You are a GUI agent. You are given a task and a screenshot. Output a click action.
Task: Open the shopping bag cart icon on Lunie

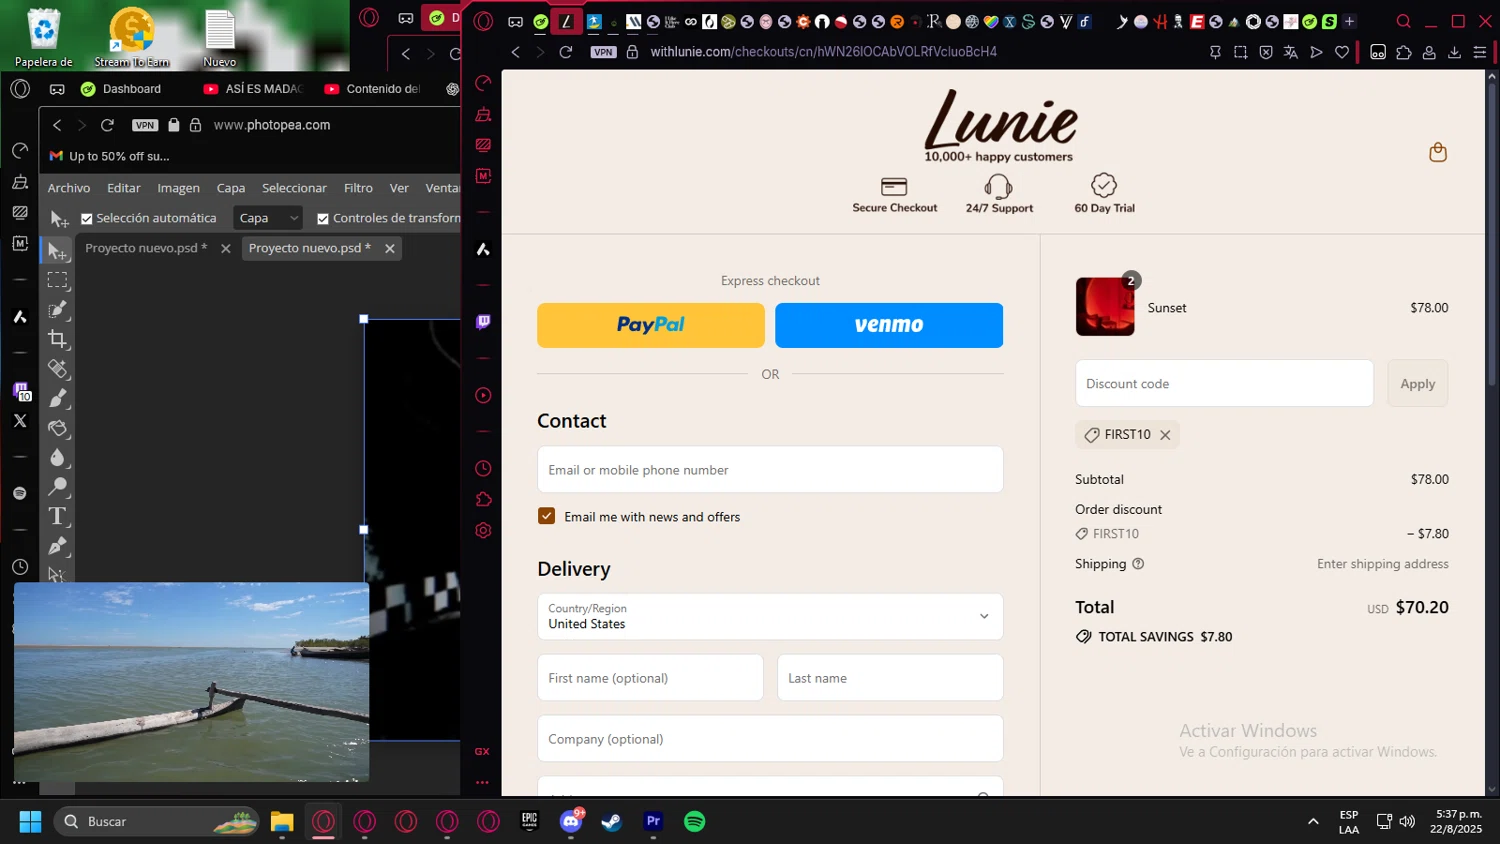coord(1438,152)
